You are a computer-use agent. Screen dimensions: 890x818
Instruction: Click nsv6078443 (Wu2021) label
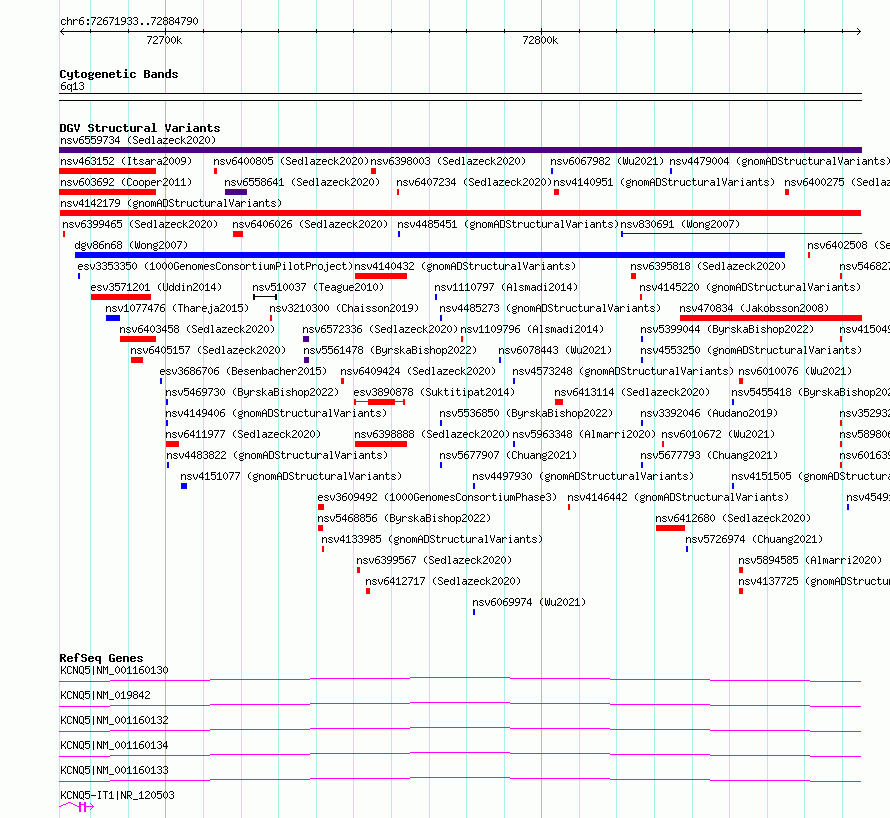pyautogui.click(x=555, y=350)
